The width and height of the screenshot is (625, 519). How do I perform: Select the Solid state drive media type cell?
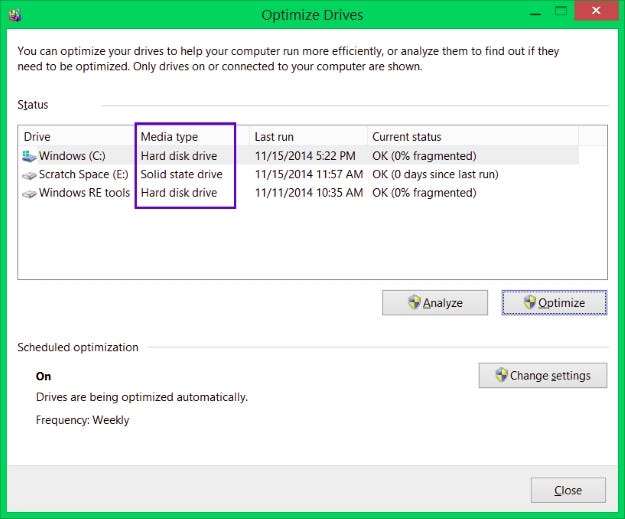(x=181, y=174)
